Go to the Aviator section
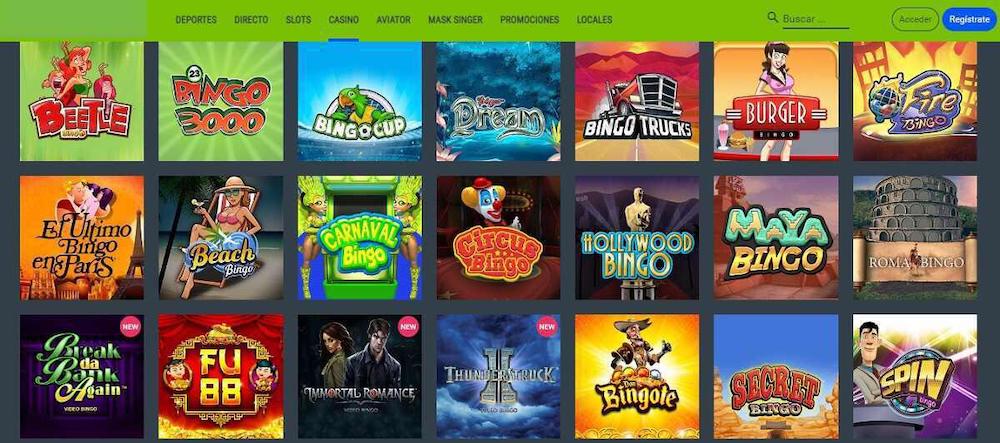The width and height of the screenshot is (1000, 443). coord(393,20)
